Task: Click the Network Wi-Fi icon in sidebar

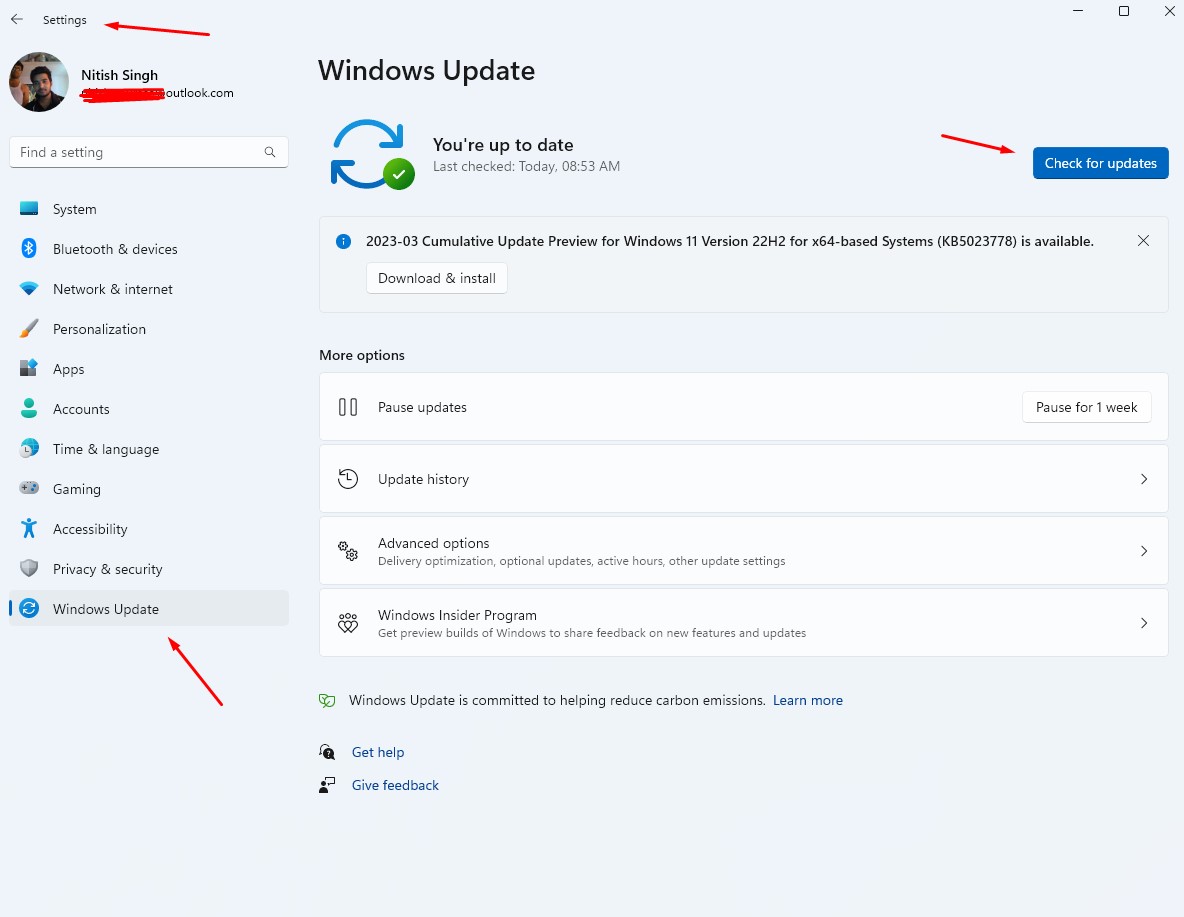Action: (29, 289)
